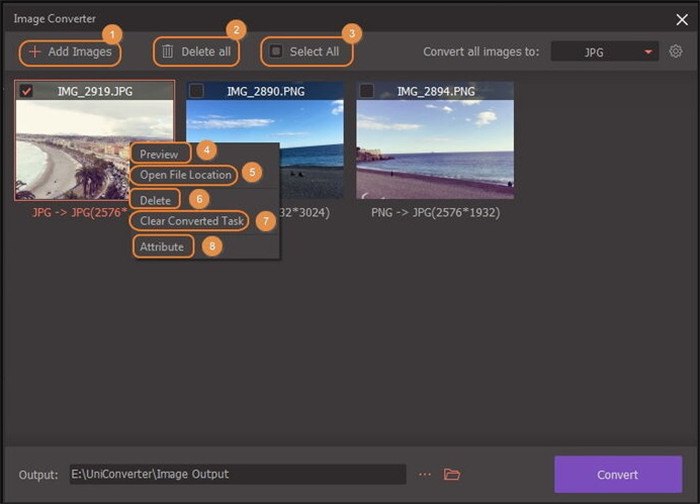The width and height of the screenshot is (700, 504).
Task: Click the plus icon for Add Images
Action: (35, 52)
